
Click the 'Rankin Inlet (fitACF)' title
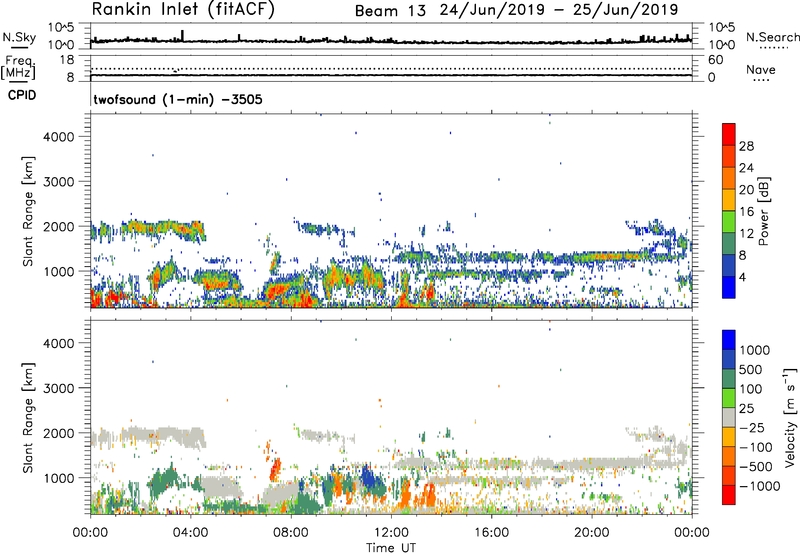(x=183, y=10)
